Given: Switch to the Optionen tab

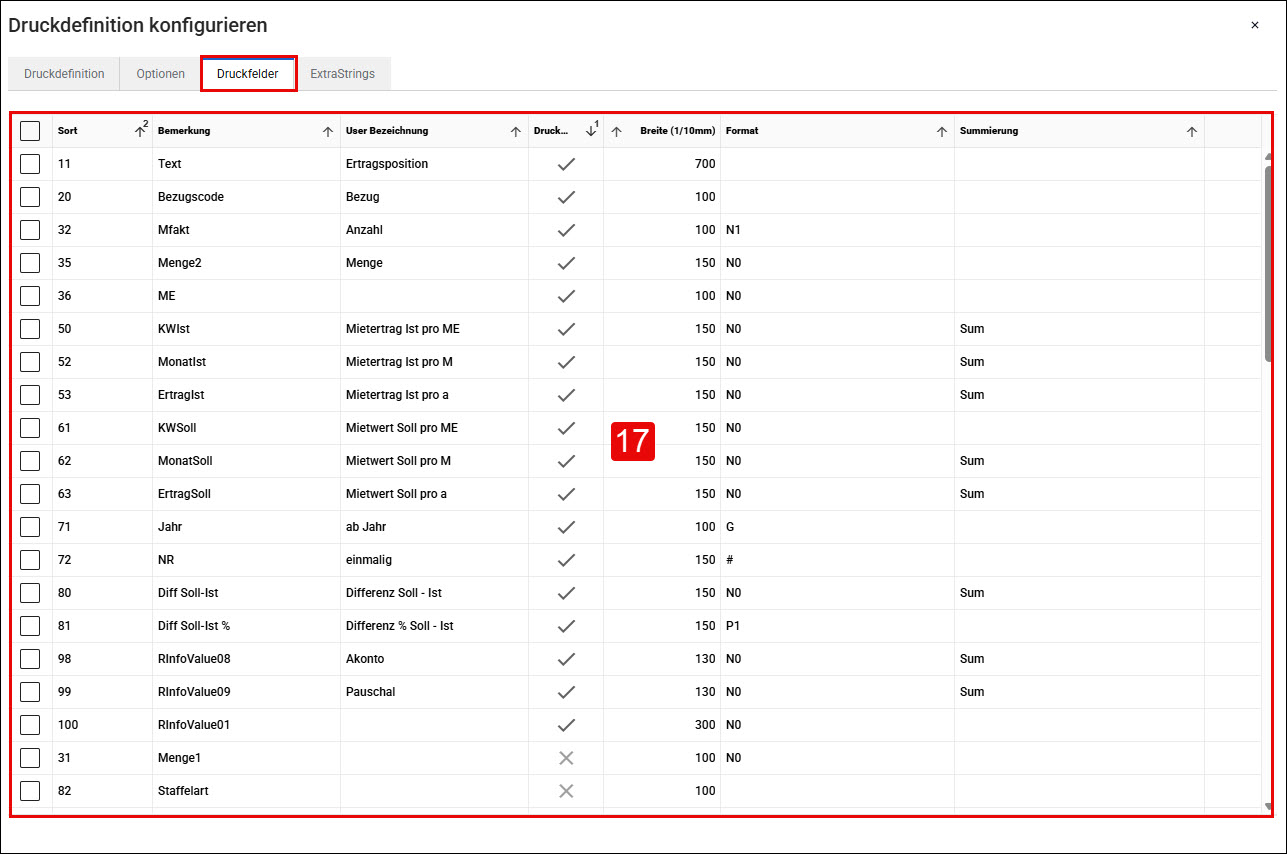Looking at the screenshot, I should (x=161, y=74).
